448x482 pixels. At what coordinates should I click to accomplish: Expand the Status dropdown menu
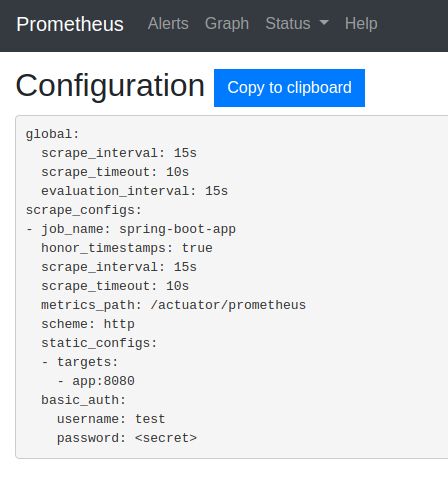pyautogui.click(x=297, y=24)
